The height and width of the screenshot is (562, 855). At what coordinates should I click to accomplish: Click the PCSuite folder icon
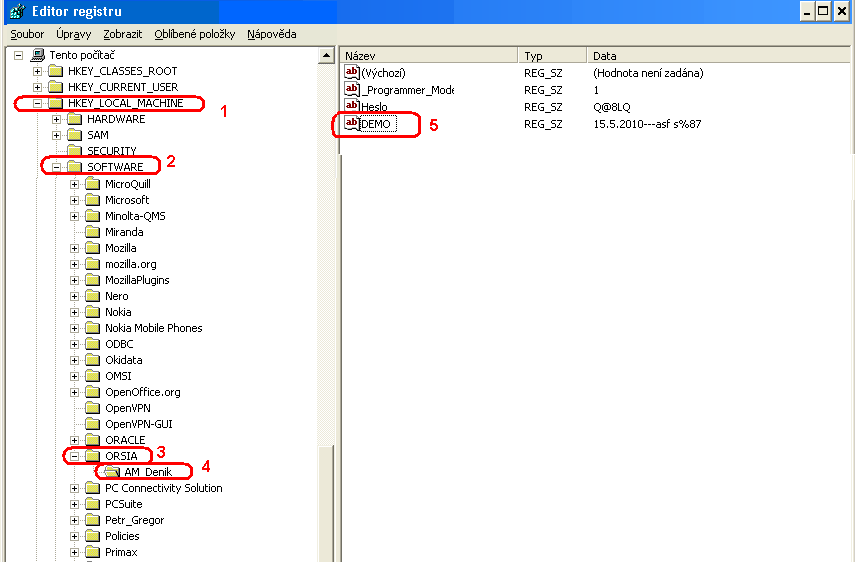(93, 504)
